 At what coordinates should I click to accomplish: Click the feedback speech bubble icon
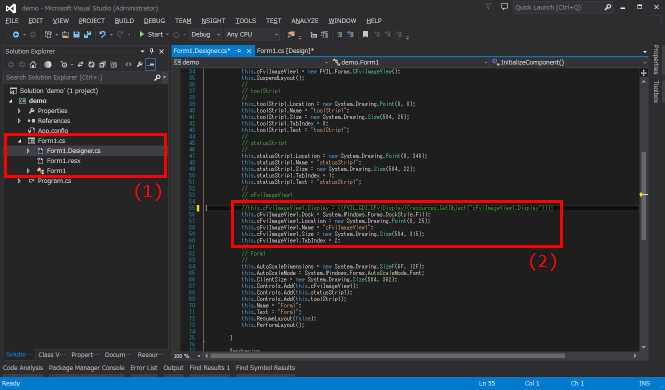point(504,7)
